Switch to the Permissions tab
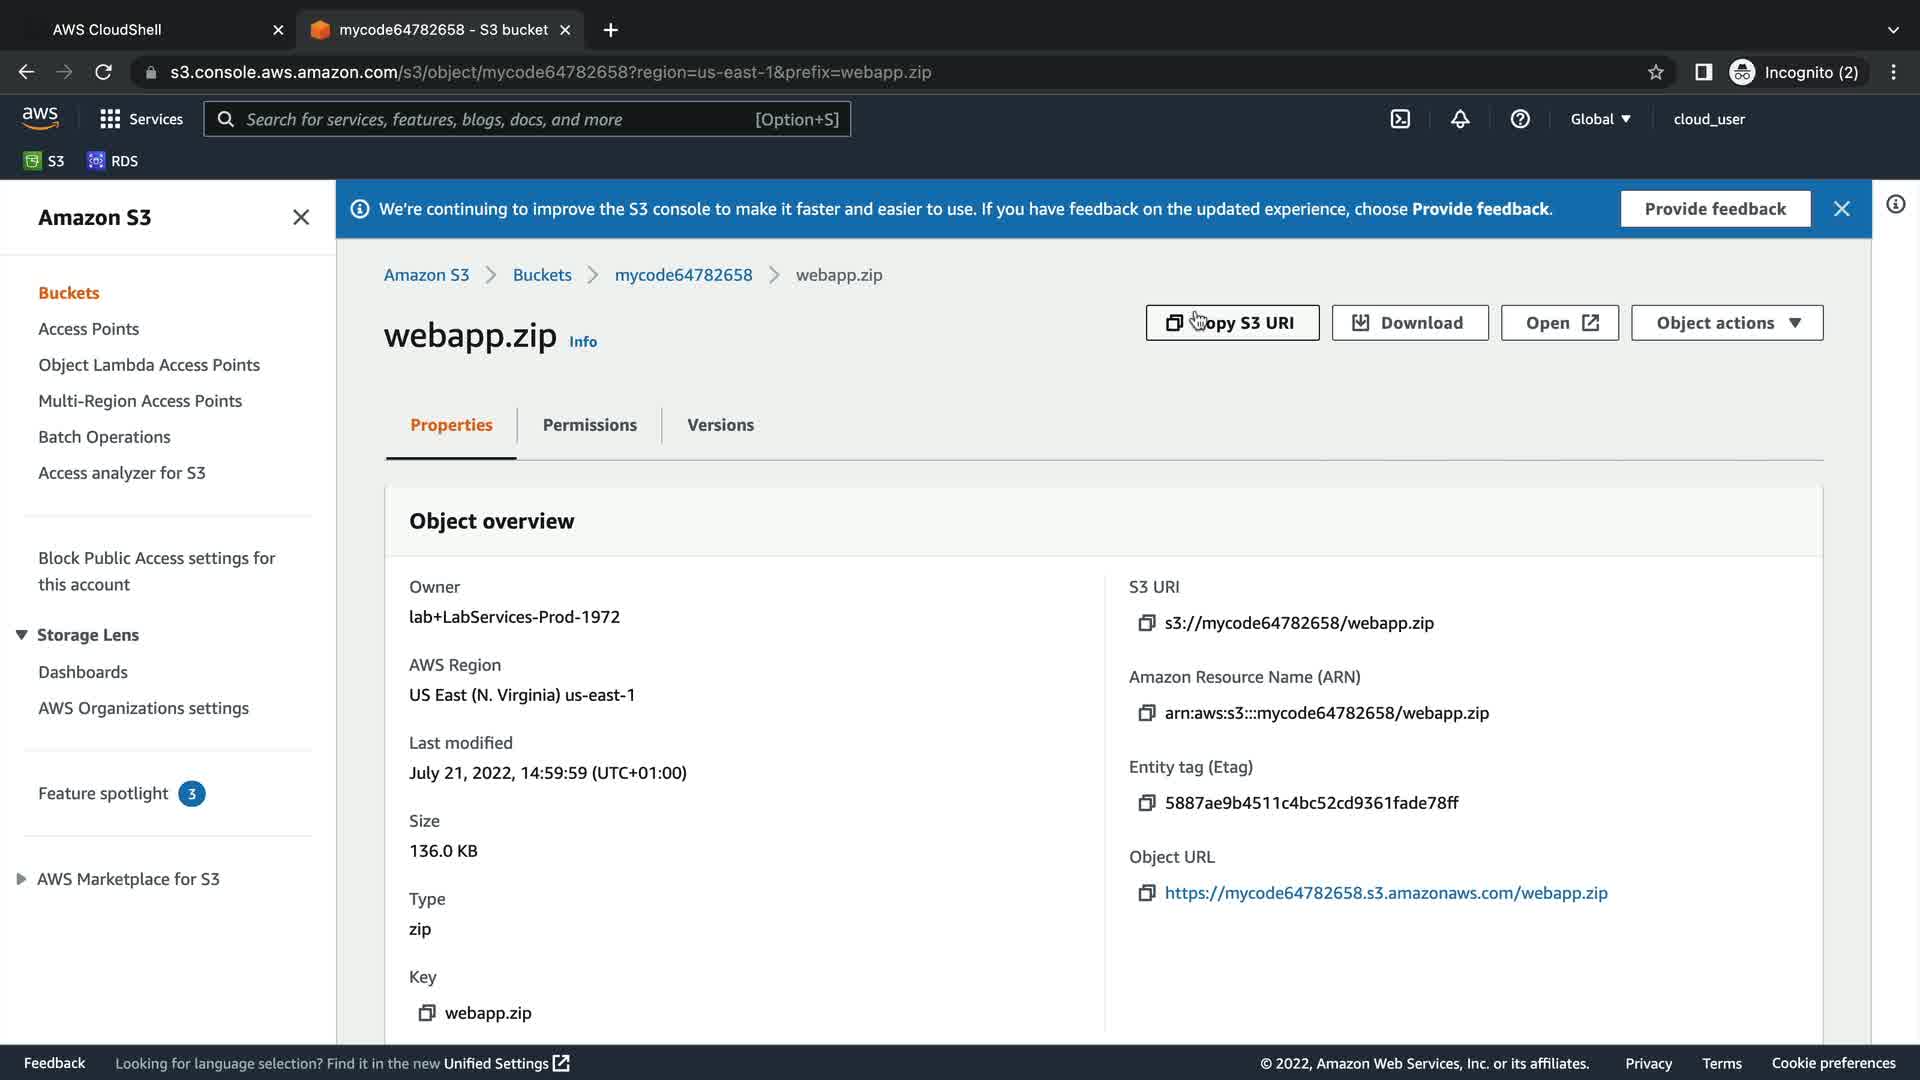Viewport: 1920px width, 1080px height. [589, 425]
